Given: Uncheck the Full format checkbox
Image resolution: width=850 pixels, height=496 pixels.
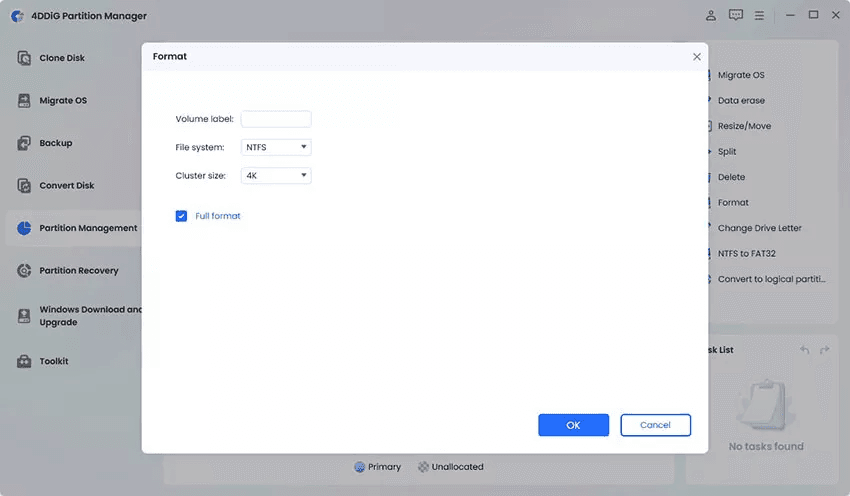Looking at the screenshot, I should click(x=181, y=216).
